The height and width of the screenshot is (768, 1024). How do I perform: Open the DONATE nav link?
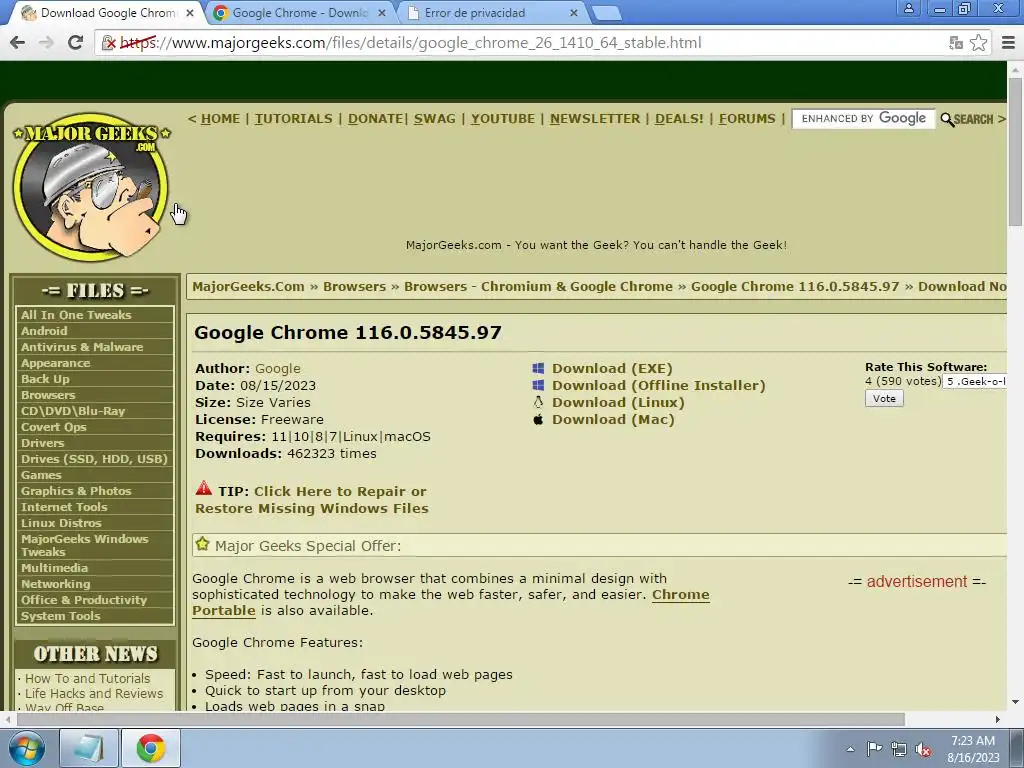(375, 119)
